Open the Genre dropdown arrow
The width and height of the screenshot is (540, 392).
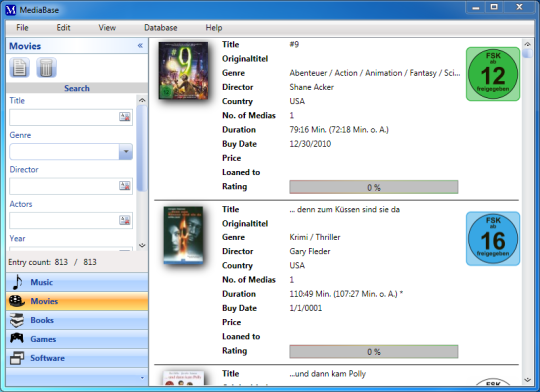point(126,152)
